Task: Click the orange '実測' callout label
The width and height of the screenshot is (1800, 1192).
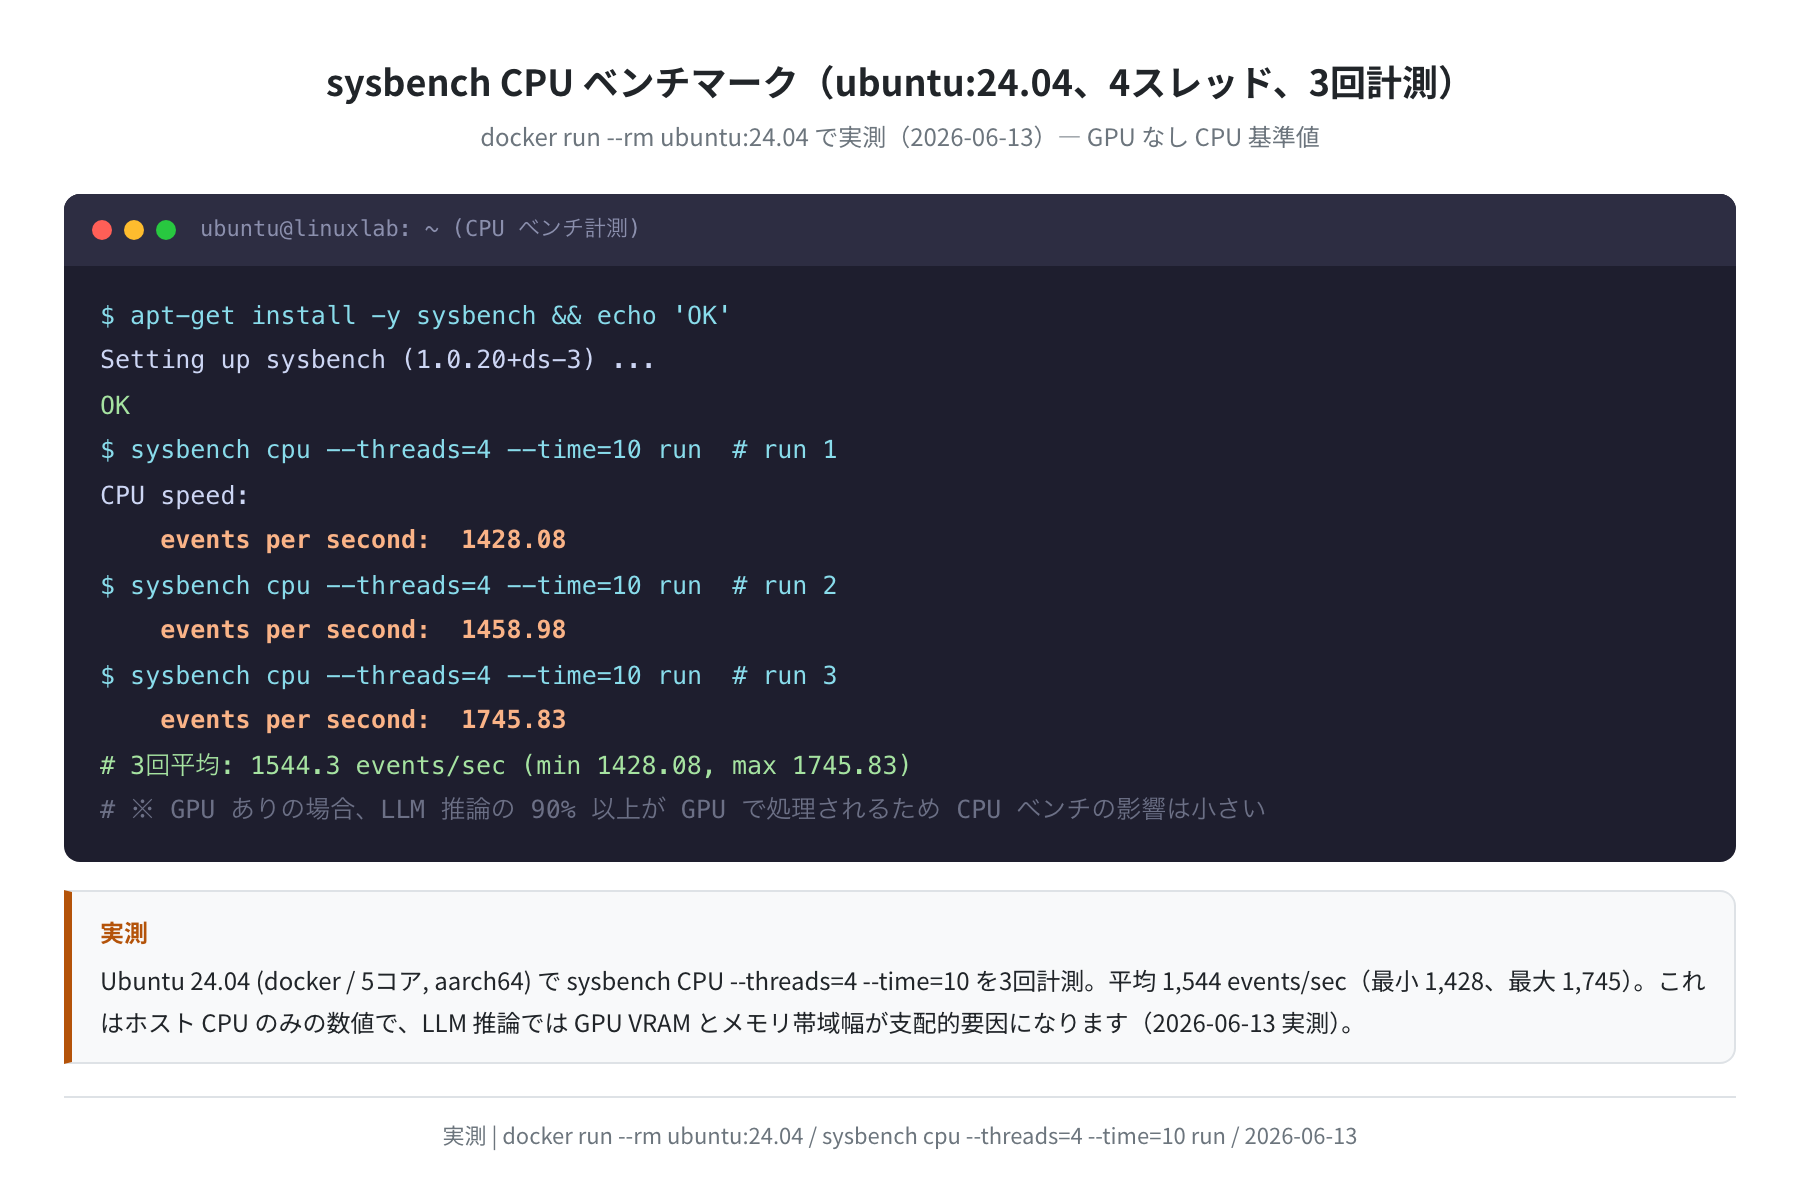Action: pos(124,933)
